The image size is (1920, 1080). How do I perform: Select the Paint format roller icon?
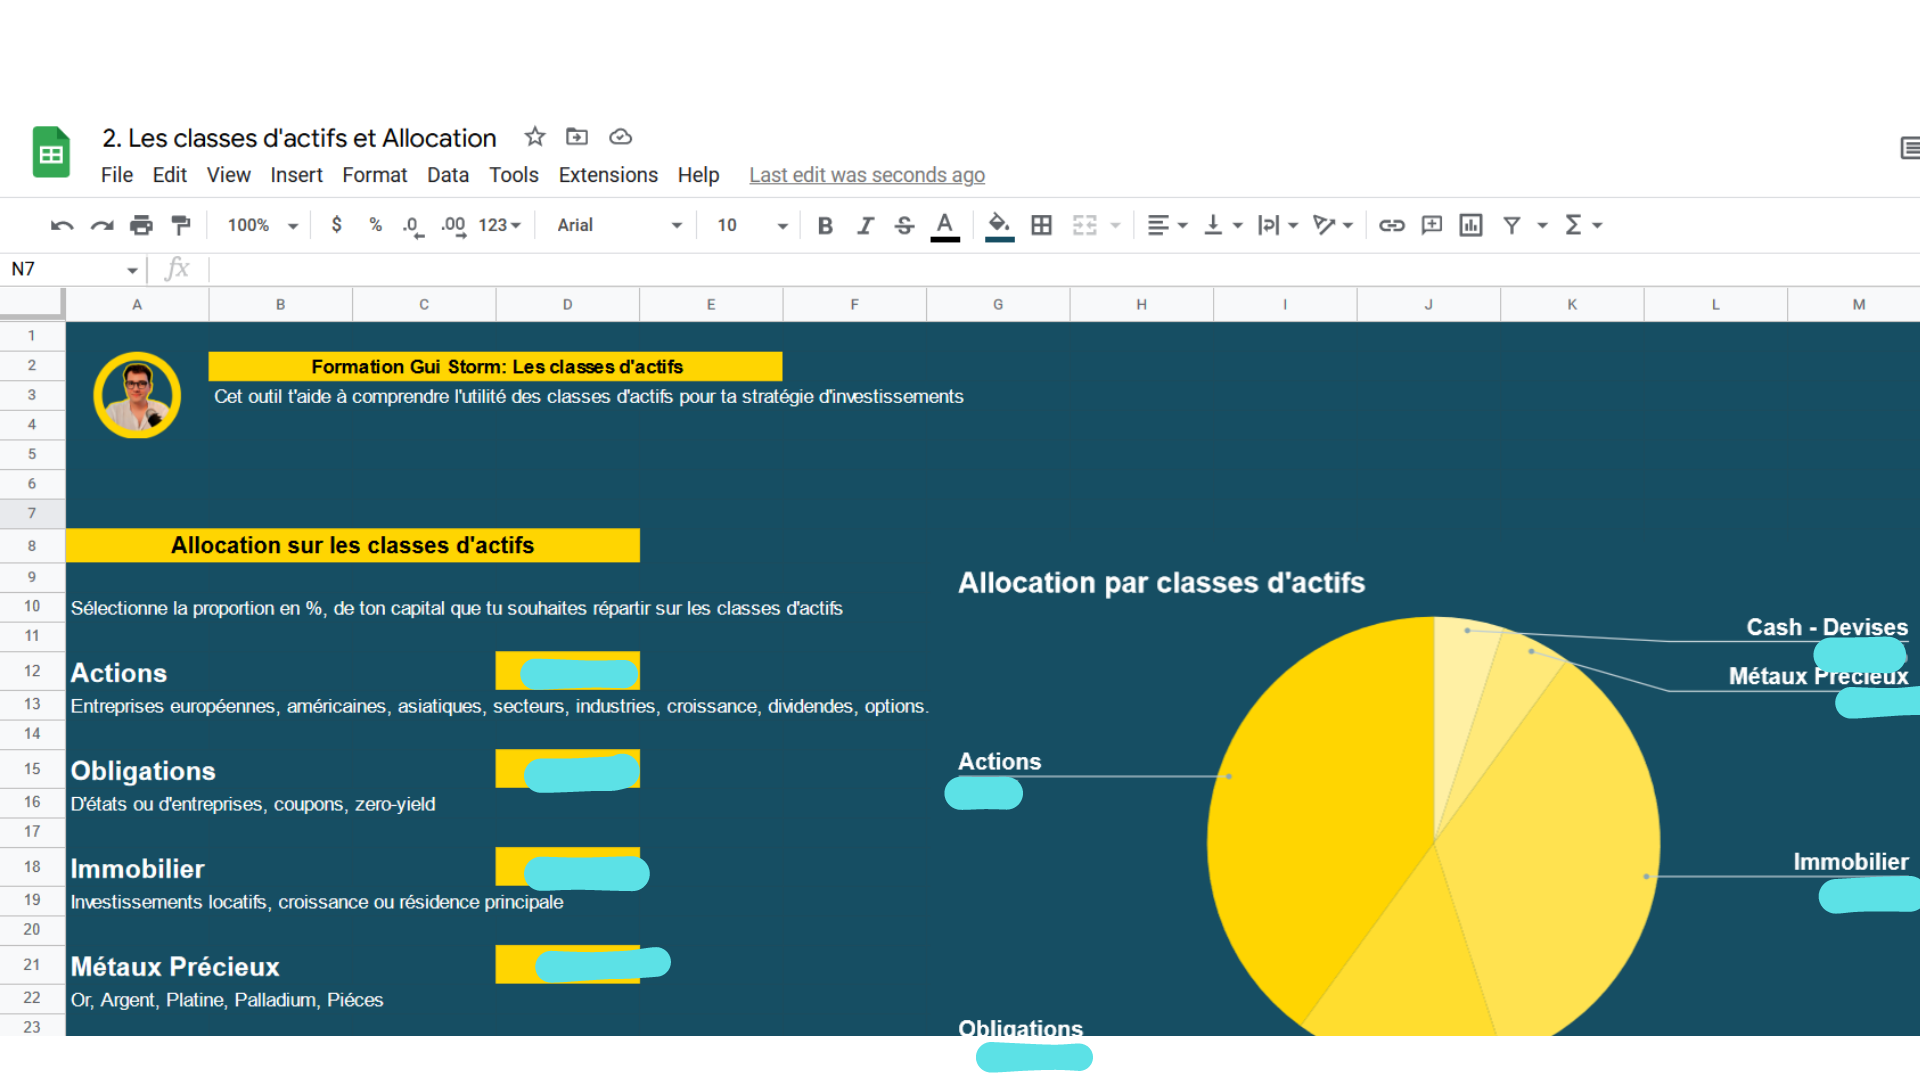click(x=181, y=226)
